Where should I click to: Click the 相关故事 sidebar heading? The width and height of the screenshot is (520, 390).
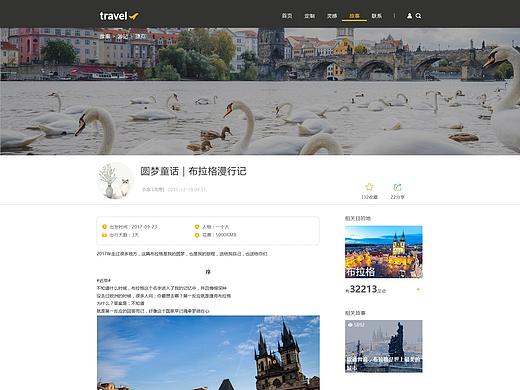click(x=355, y=313)
